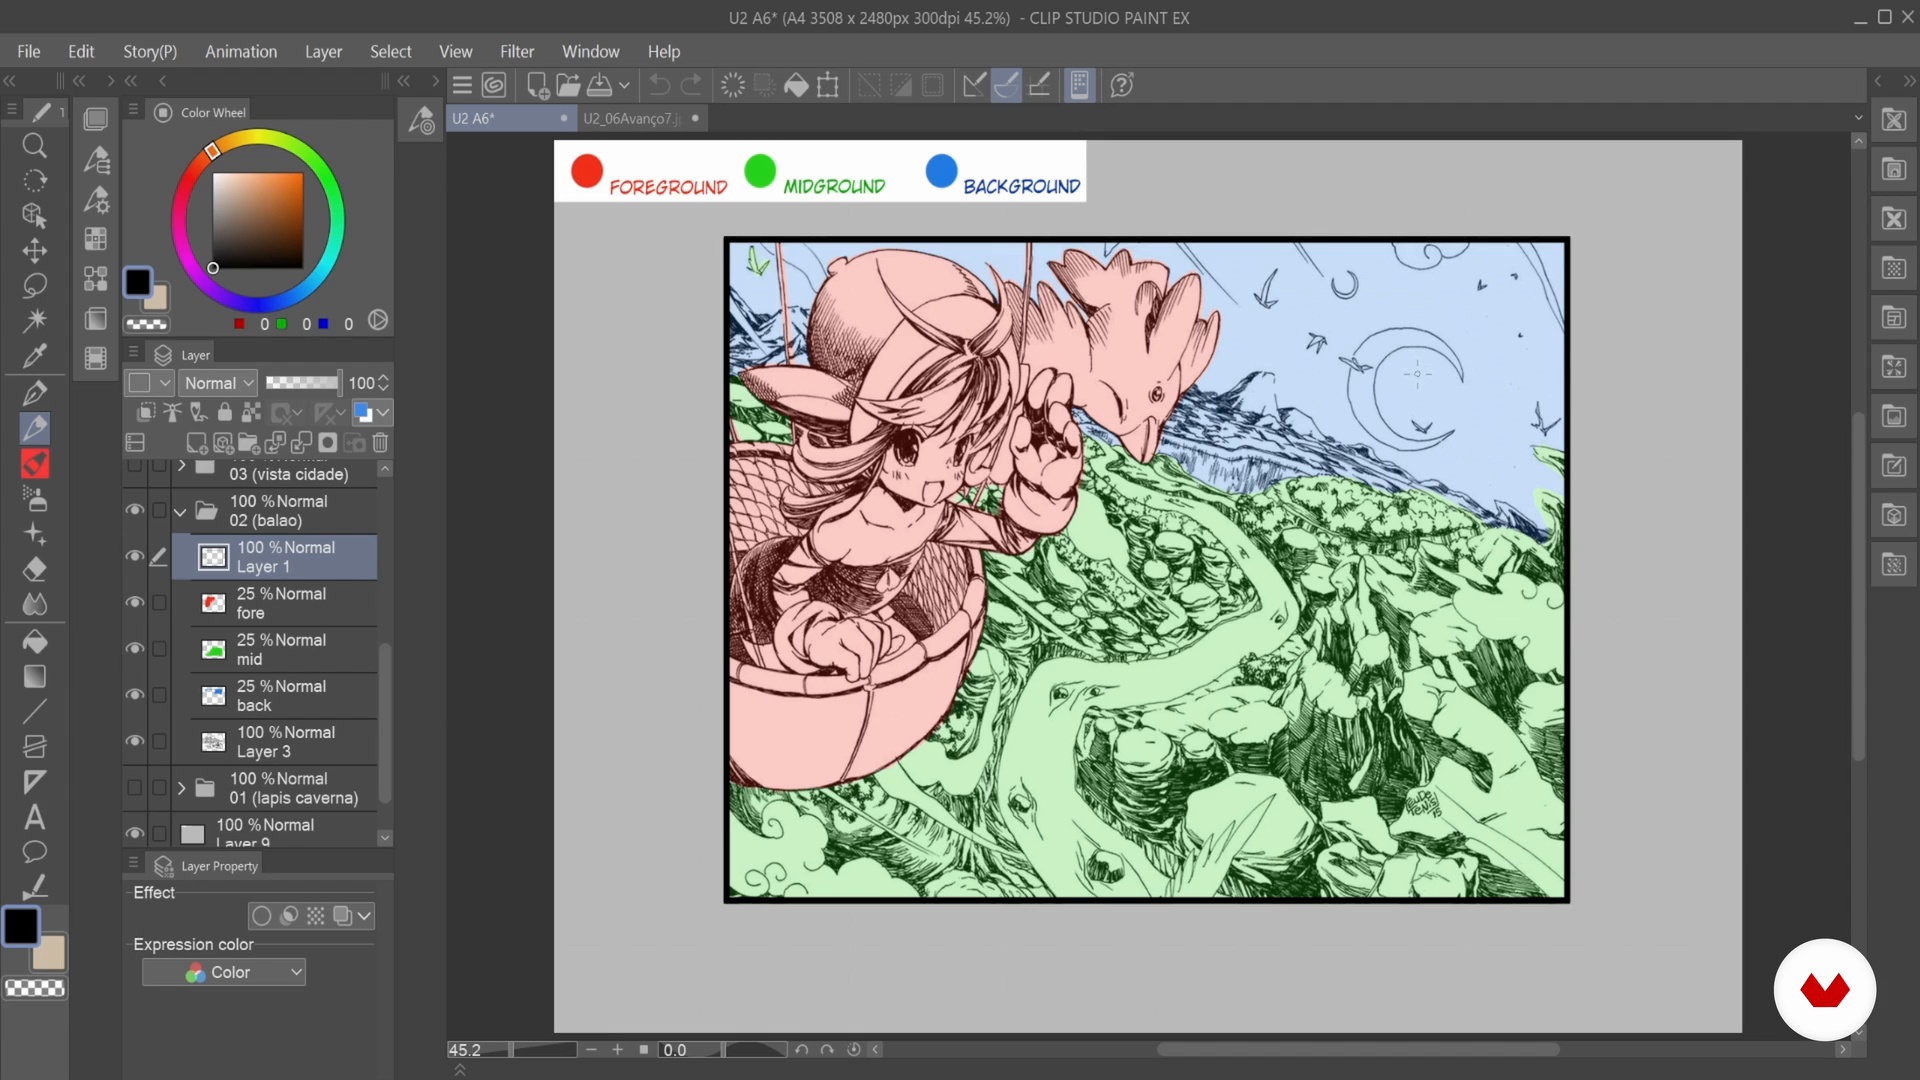Expand the 01 (lapis caverna) folder
Screen dimensions: 1920x1080
pos(181,788)
